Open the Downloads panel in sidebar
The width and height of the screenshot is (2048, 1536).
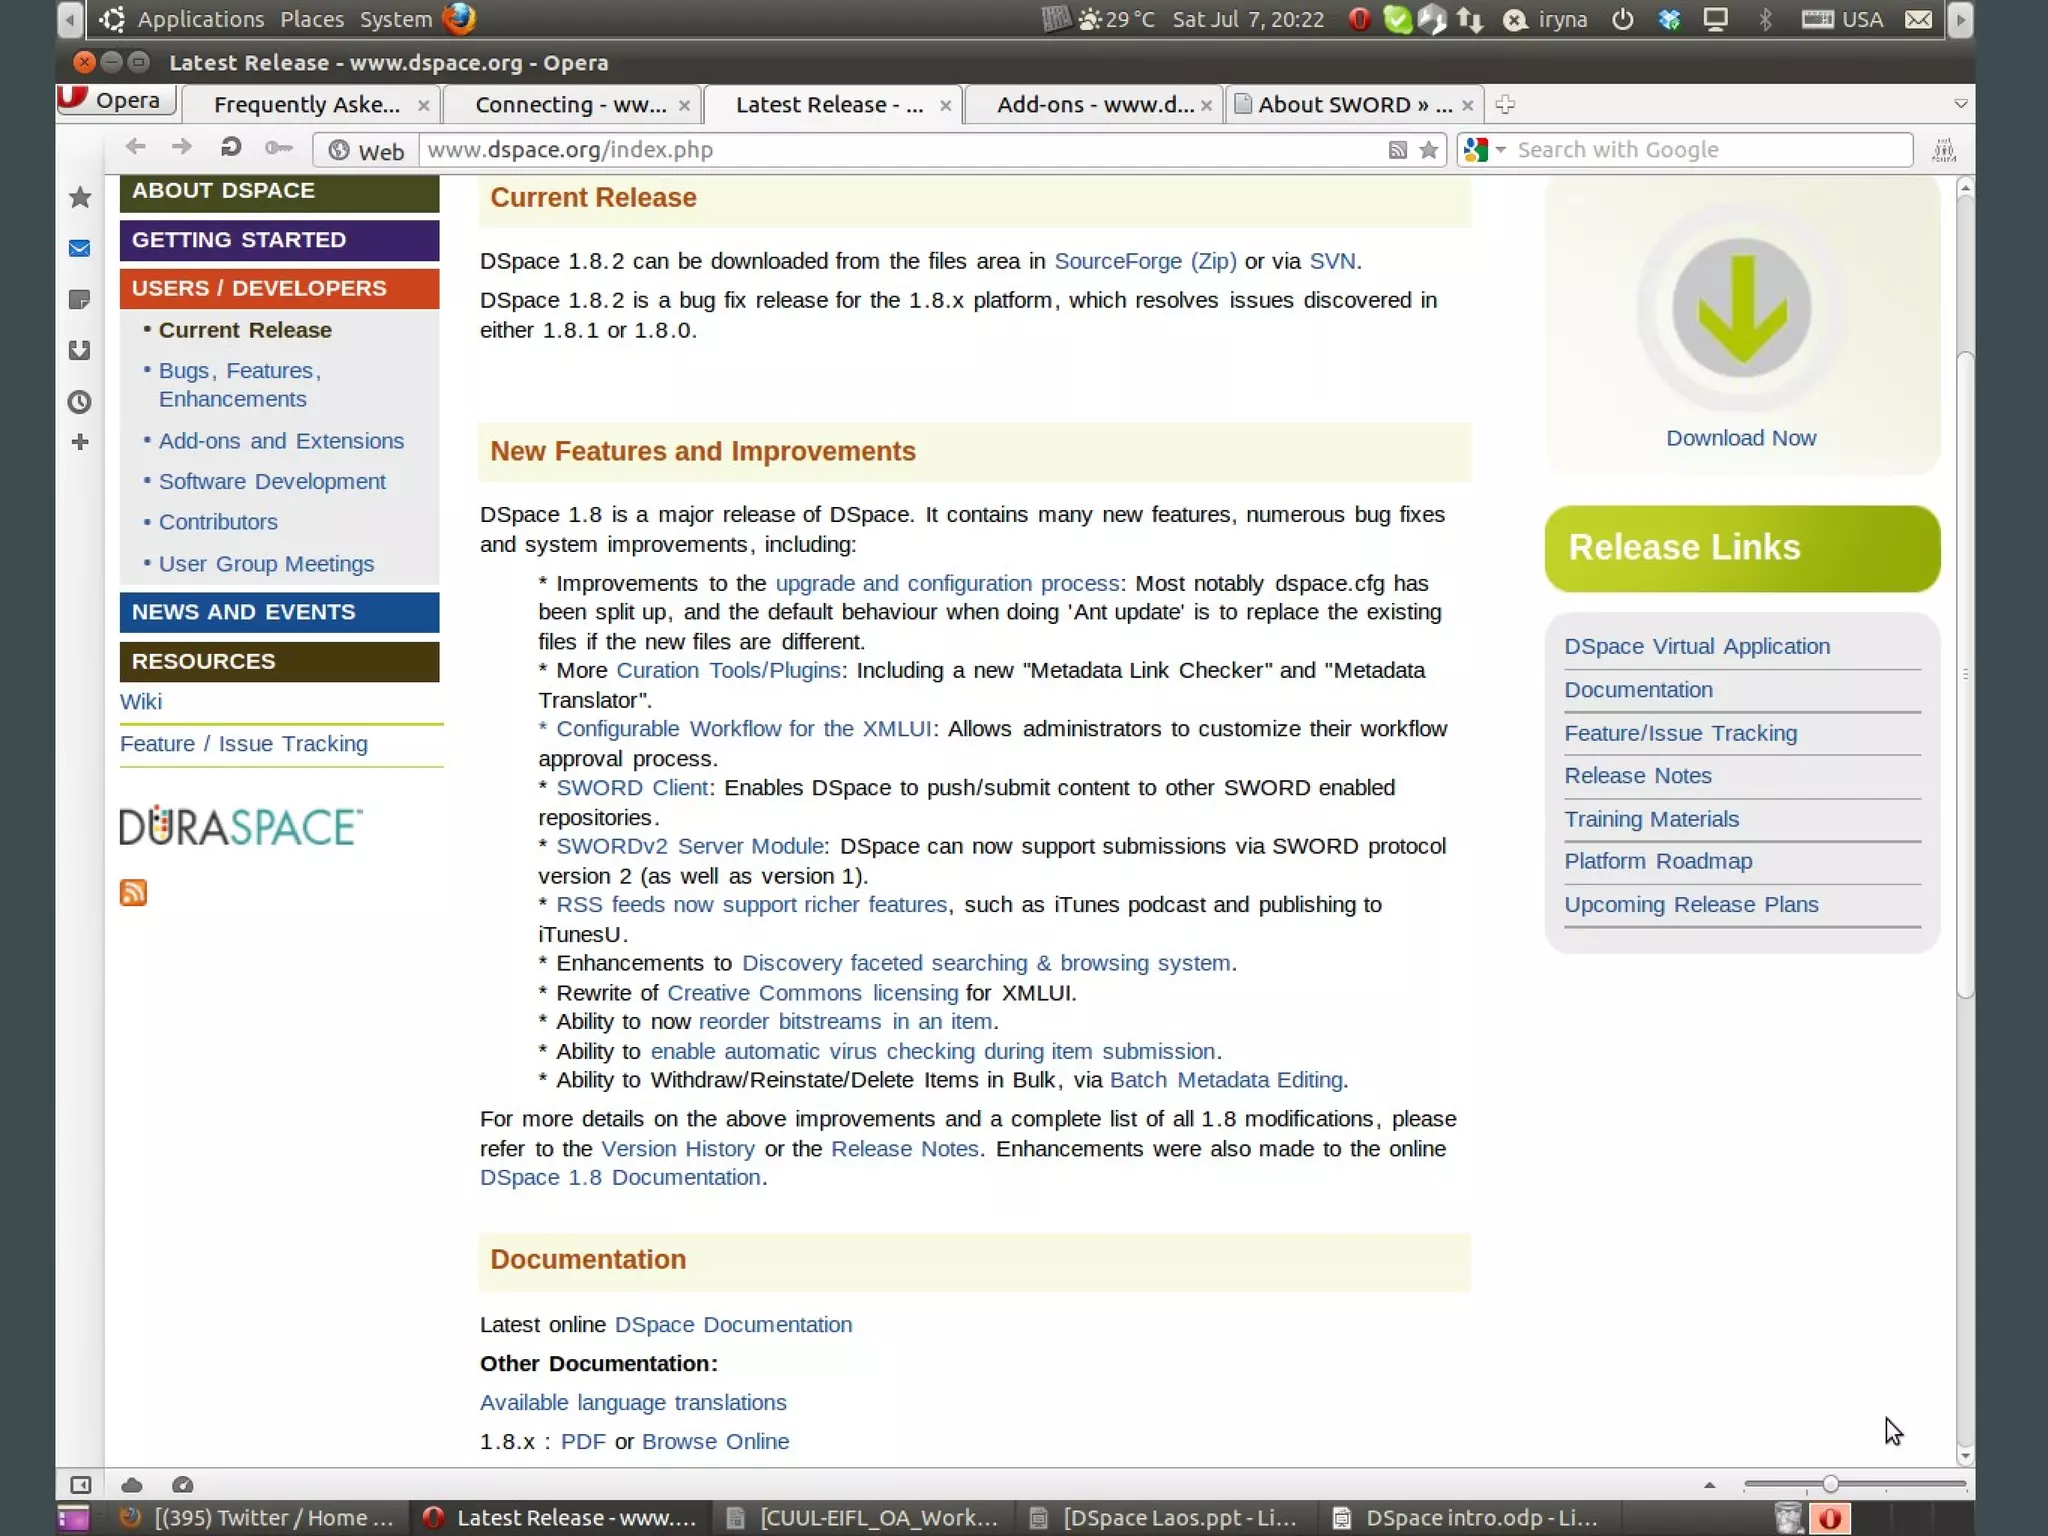80,350
